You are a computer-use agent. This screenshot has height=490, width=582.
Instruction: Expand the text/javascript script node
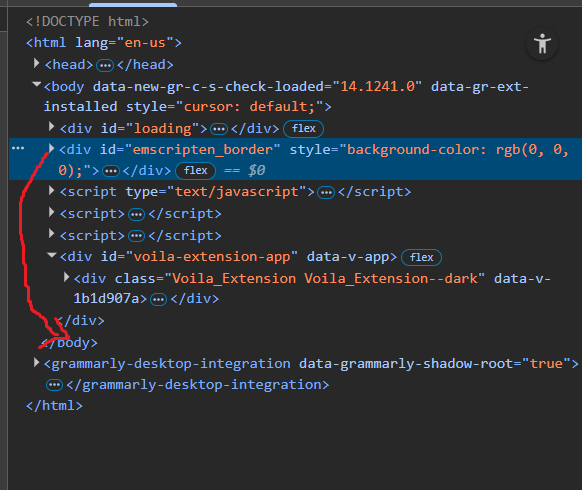click(x=52, y=191)
